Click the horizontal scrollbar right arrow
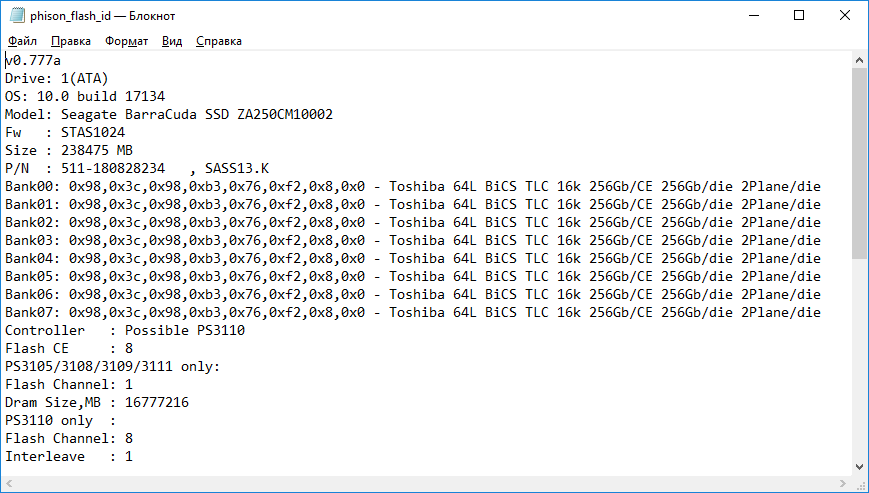This screenshot has width=869, height=493. 843,484
